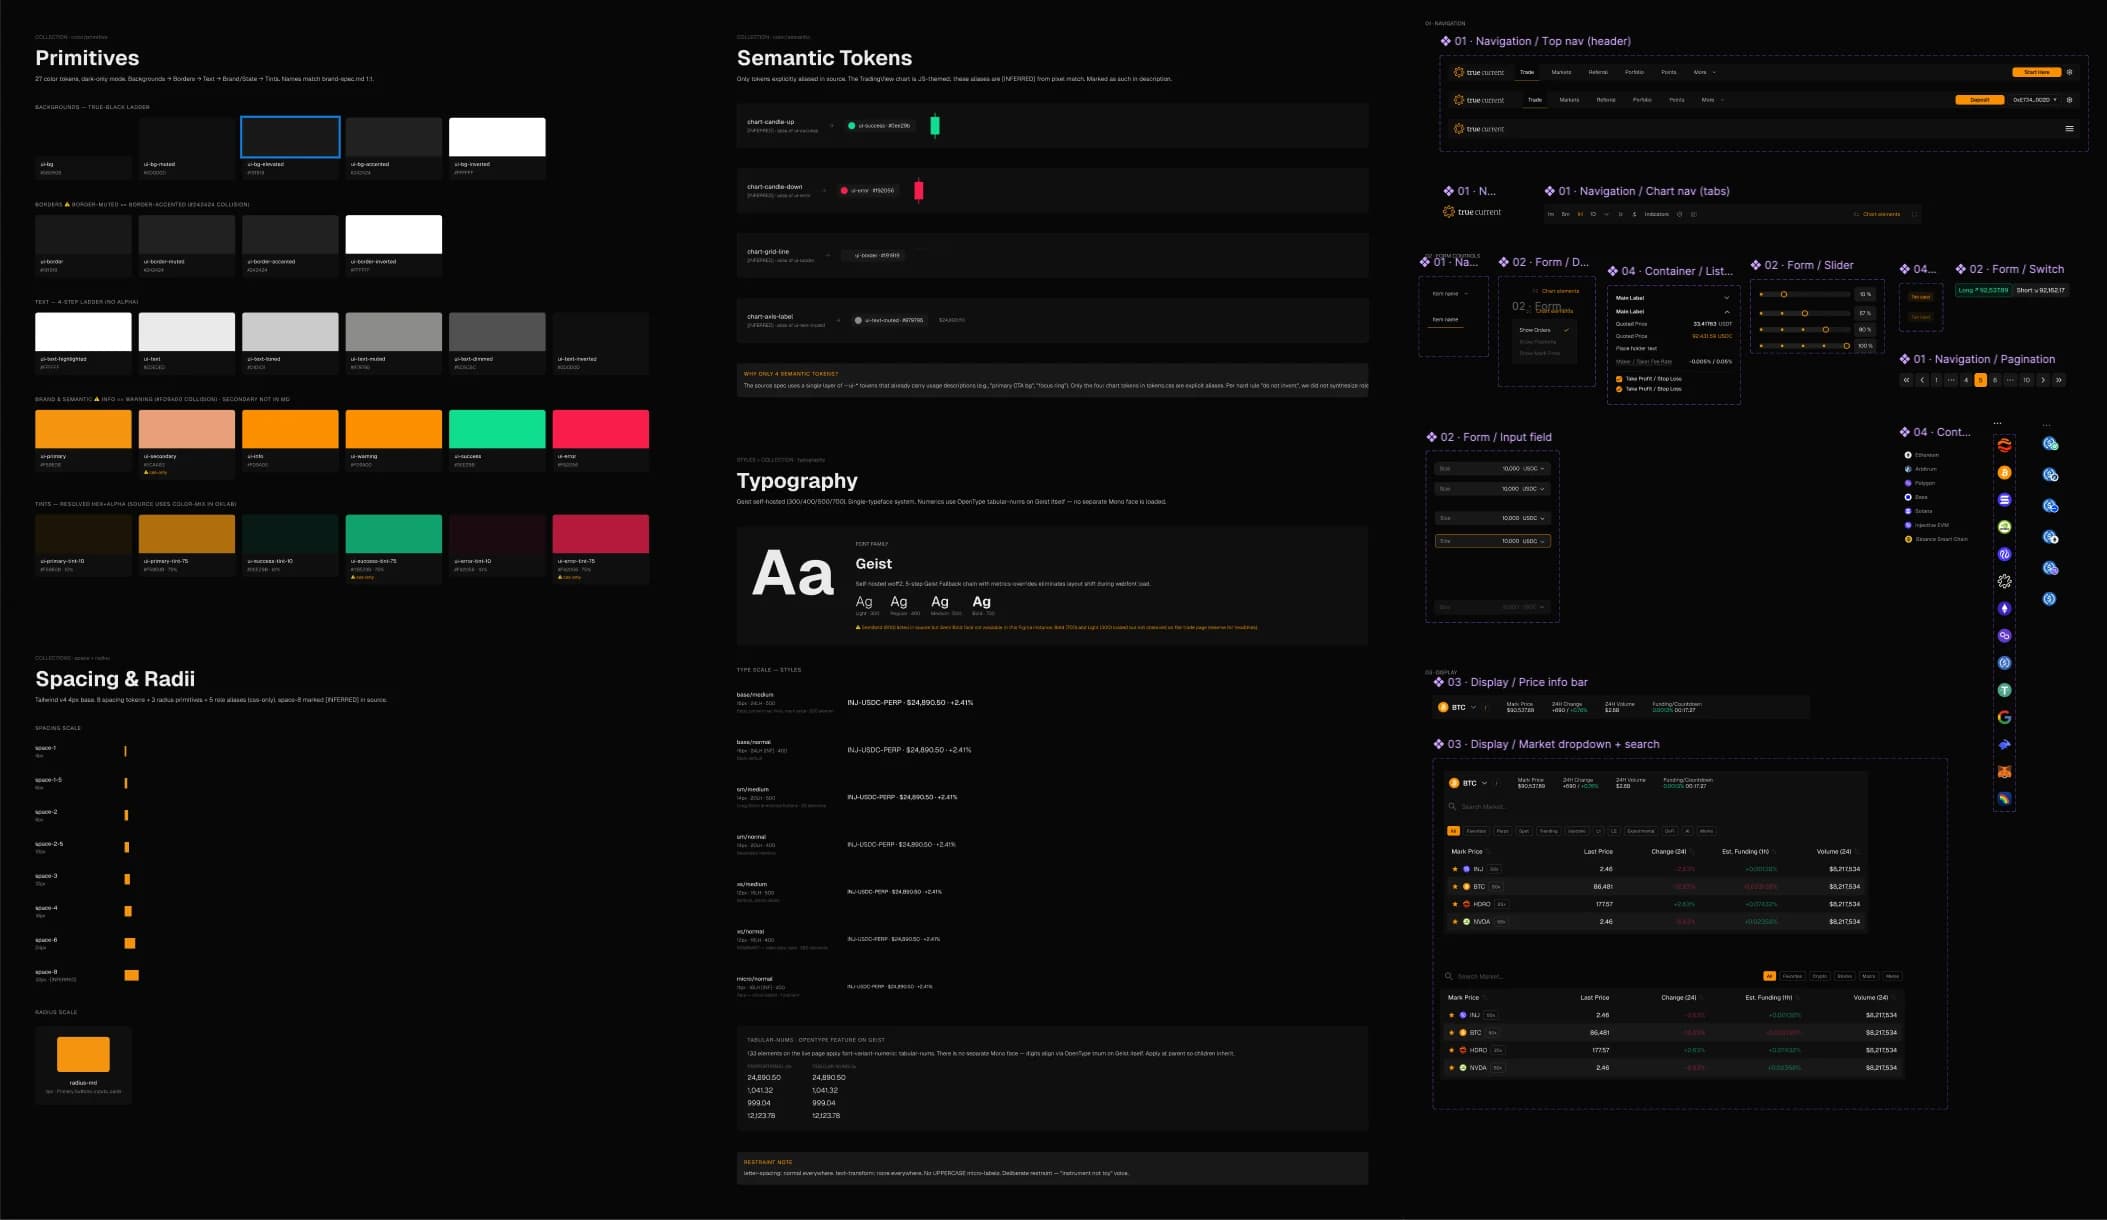
Task: Go to the first page with double-left arrow
Action: 1906,380
